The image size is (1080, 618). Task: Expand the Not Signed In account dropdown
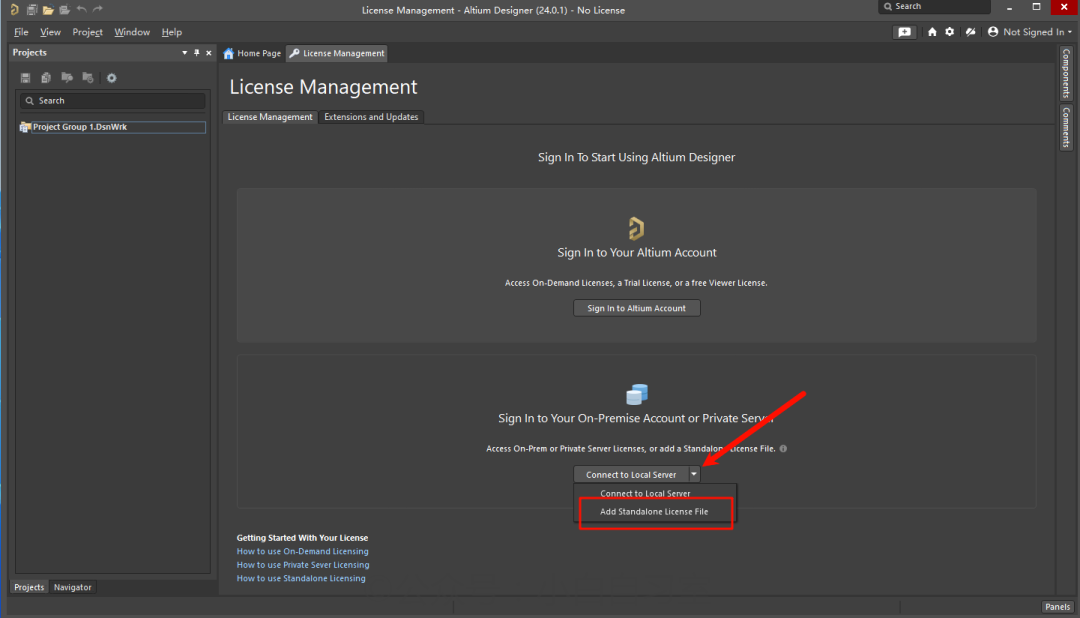[x=1070, y=32]
